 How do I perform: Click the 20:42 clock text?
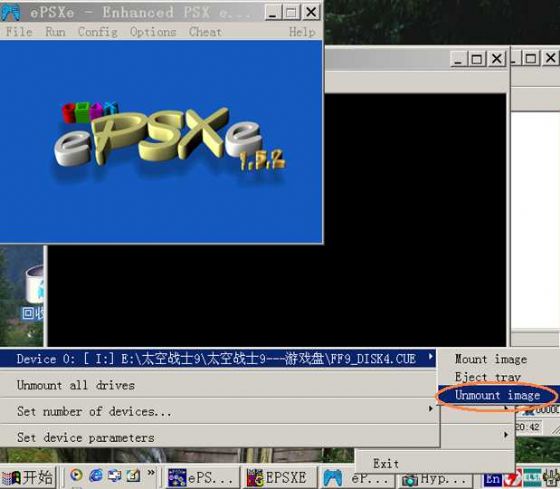tap(528, 427)
